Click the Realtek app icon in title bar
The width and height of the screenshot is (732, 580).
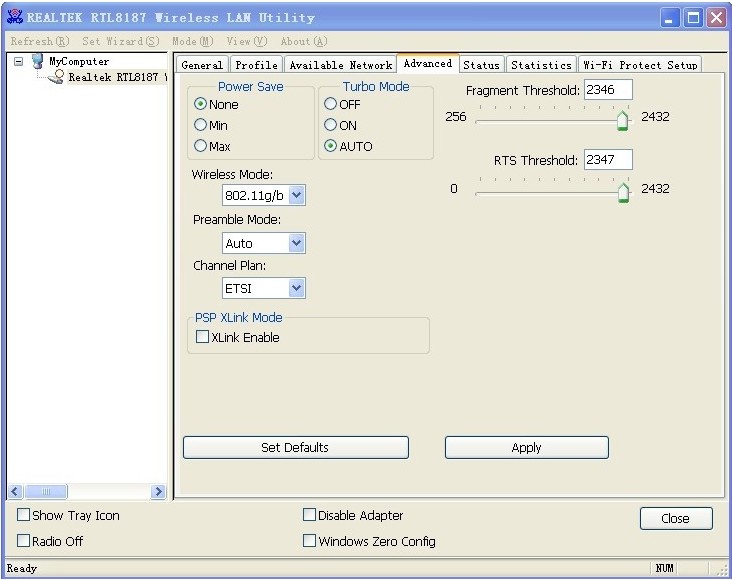point(15,17)
